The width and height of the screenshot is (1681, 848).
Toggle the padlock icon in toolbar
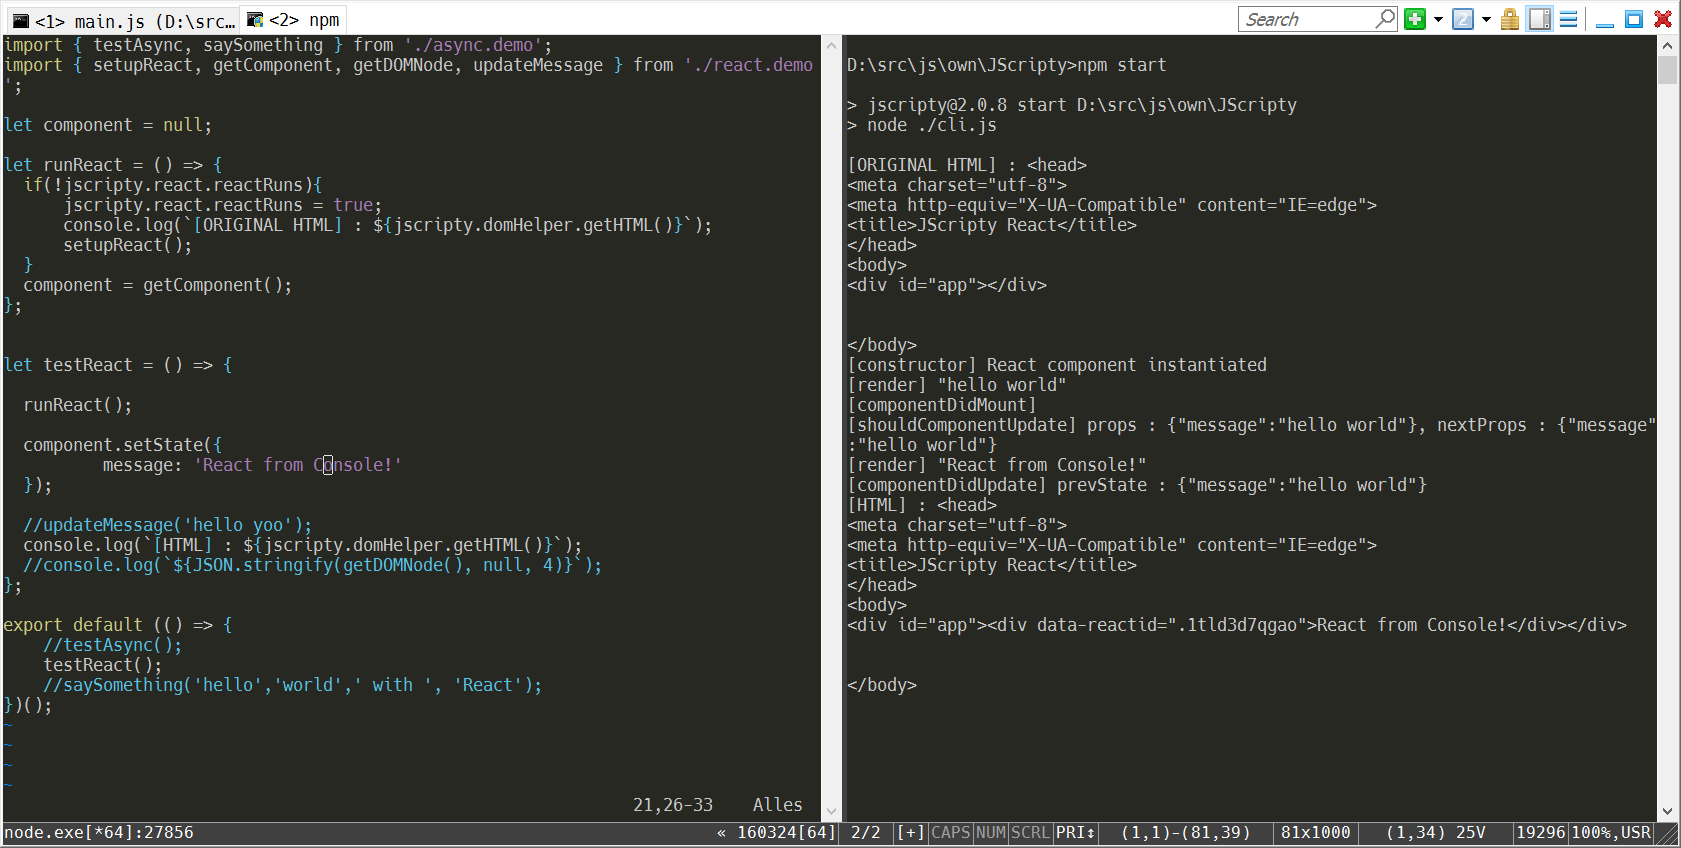pyautogui.click(x=1510, y=19)
